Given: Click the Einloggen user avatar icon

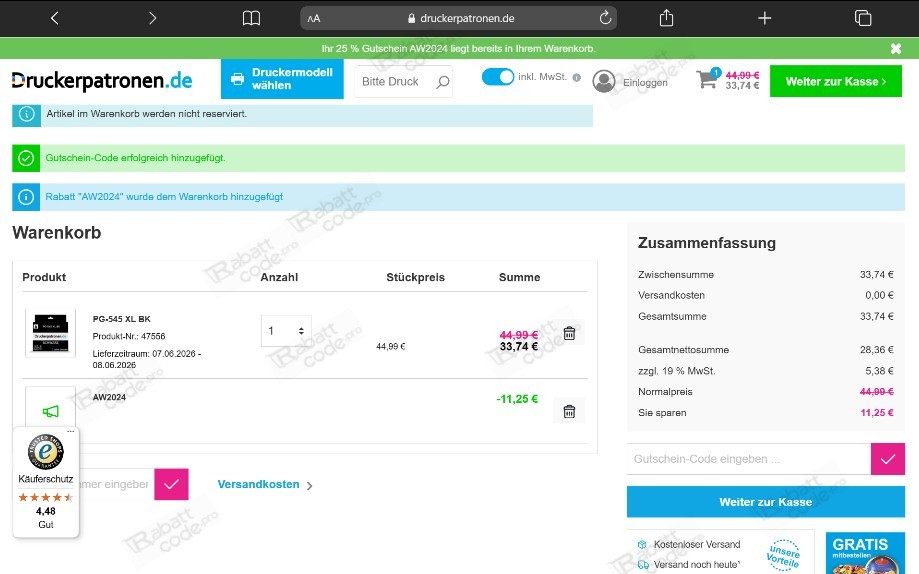Looking at the screenshot, I should tap(604, 81).
